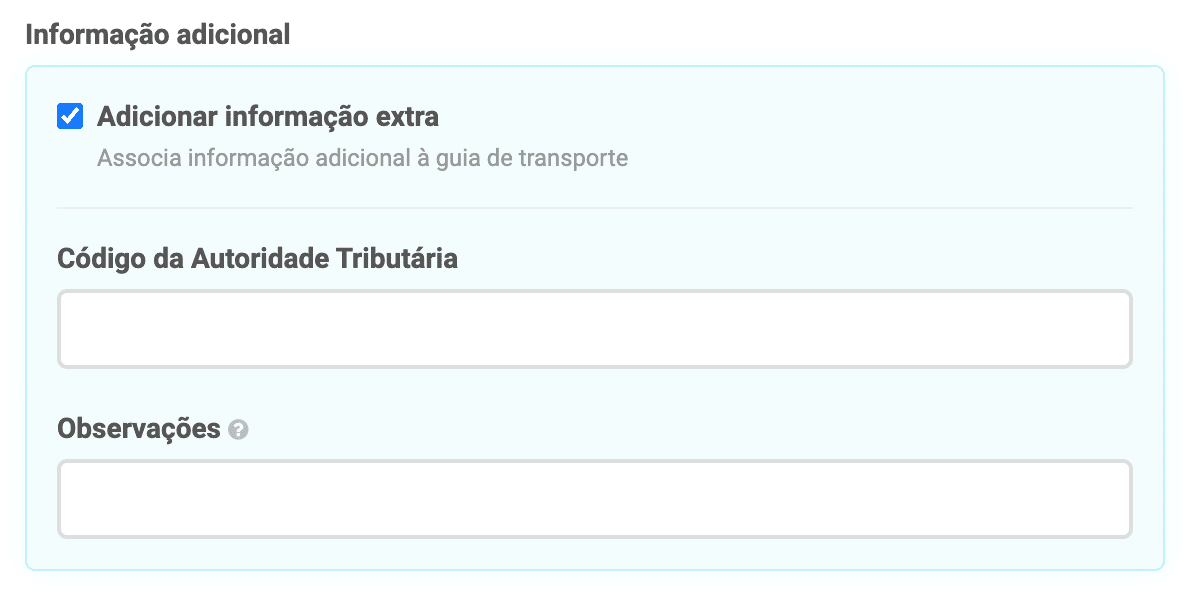Click the Código da Autoridade Tributária label
1192x602 pixels.
pos(257,258)
